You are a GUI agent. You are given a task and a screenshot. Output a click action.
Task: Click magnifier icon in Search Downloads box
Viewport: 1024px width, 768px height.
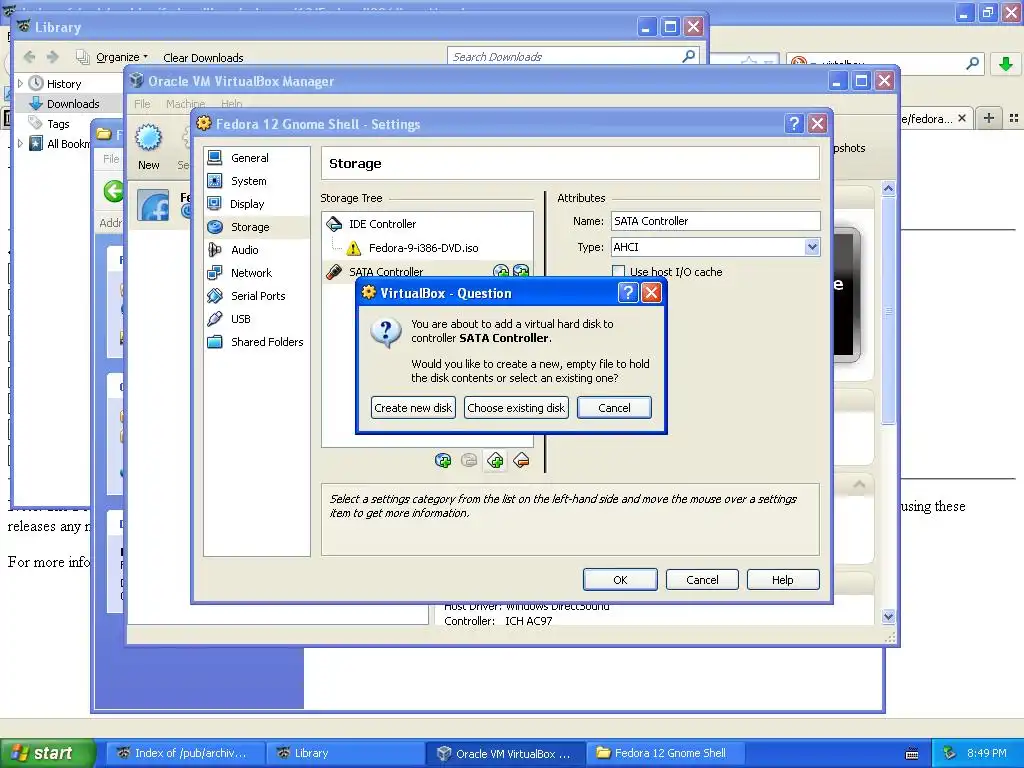click(688, 56)
